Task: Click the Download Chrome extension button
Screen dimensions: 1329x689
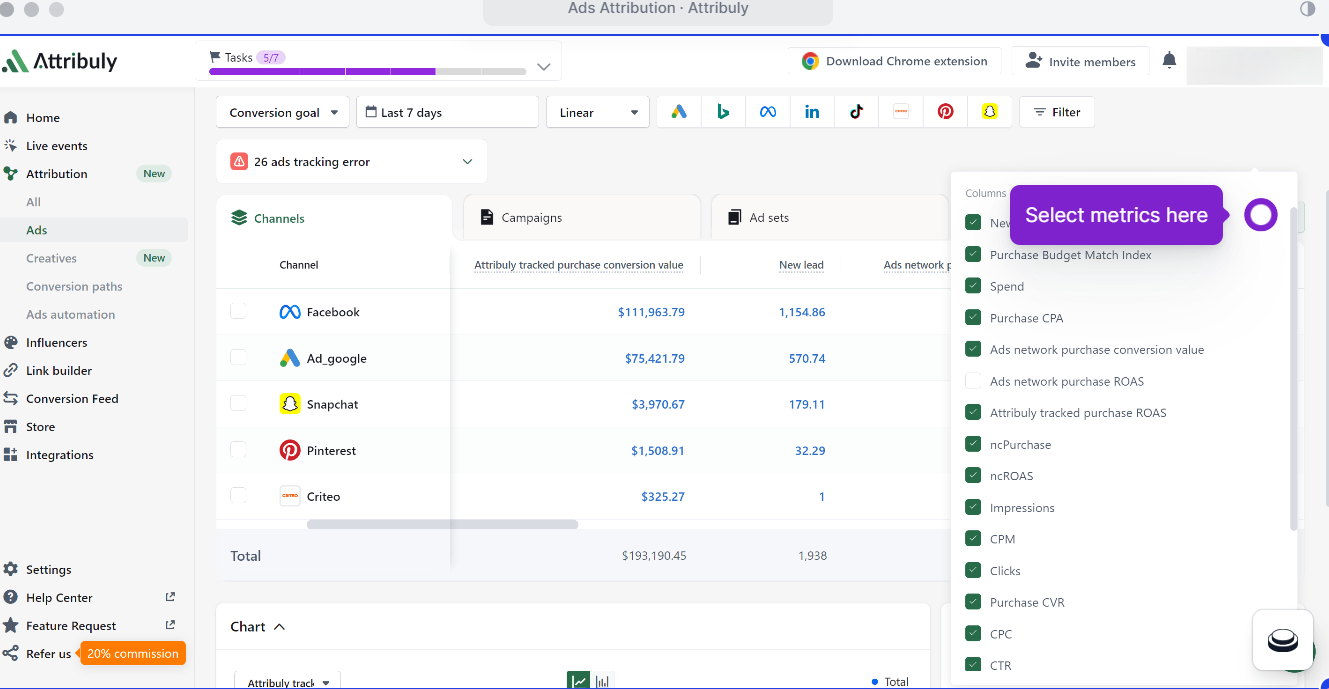Action: 893,60
